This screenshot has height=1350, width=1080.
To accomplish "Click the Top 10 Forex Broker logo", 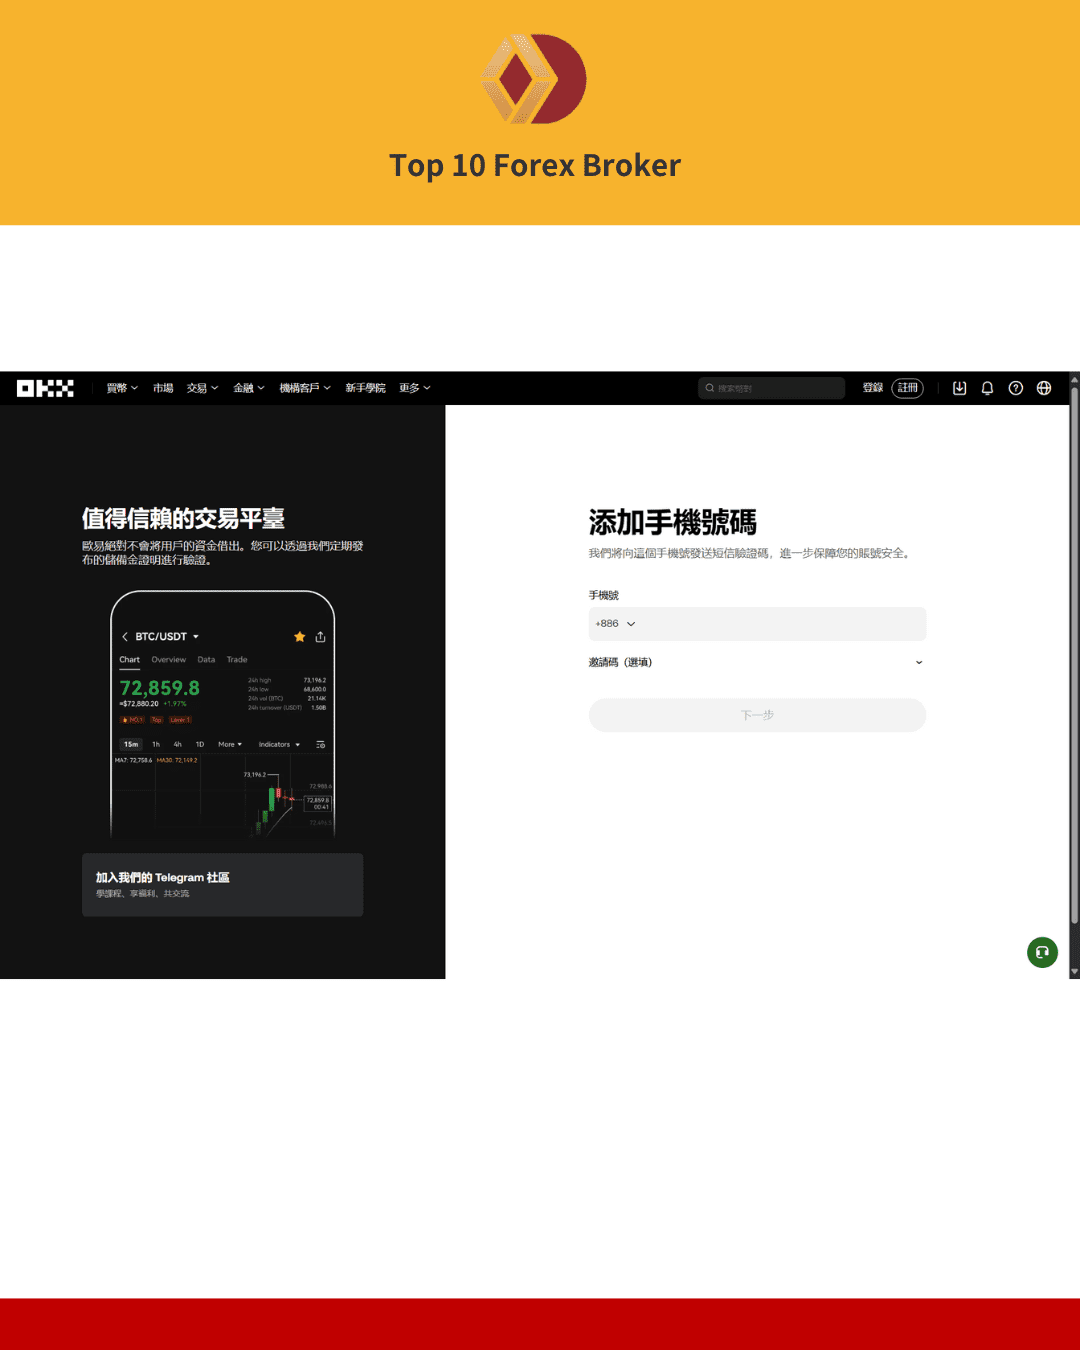I will [535, 80].
